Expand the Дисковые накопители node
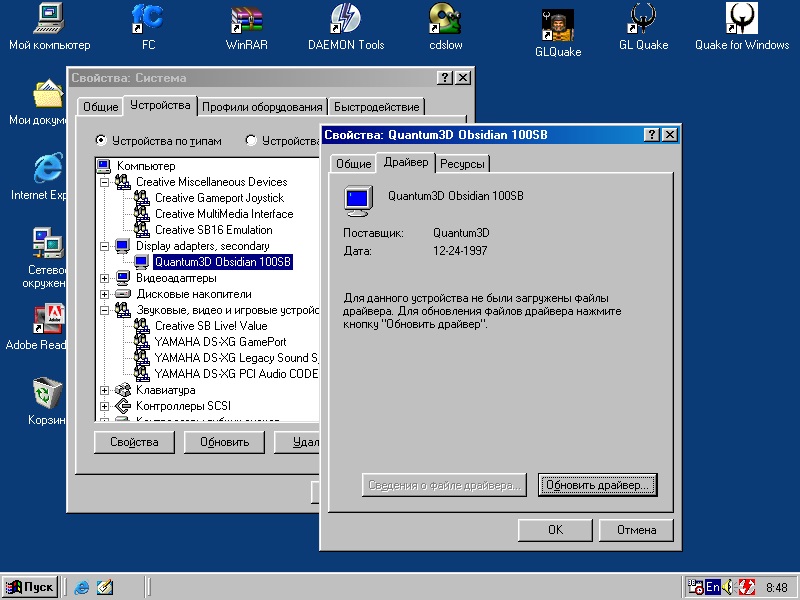Image resolution: width=800 pixels, height=600 pixels. pos(105,294)
